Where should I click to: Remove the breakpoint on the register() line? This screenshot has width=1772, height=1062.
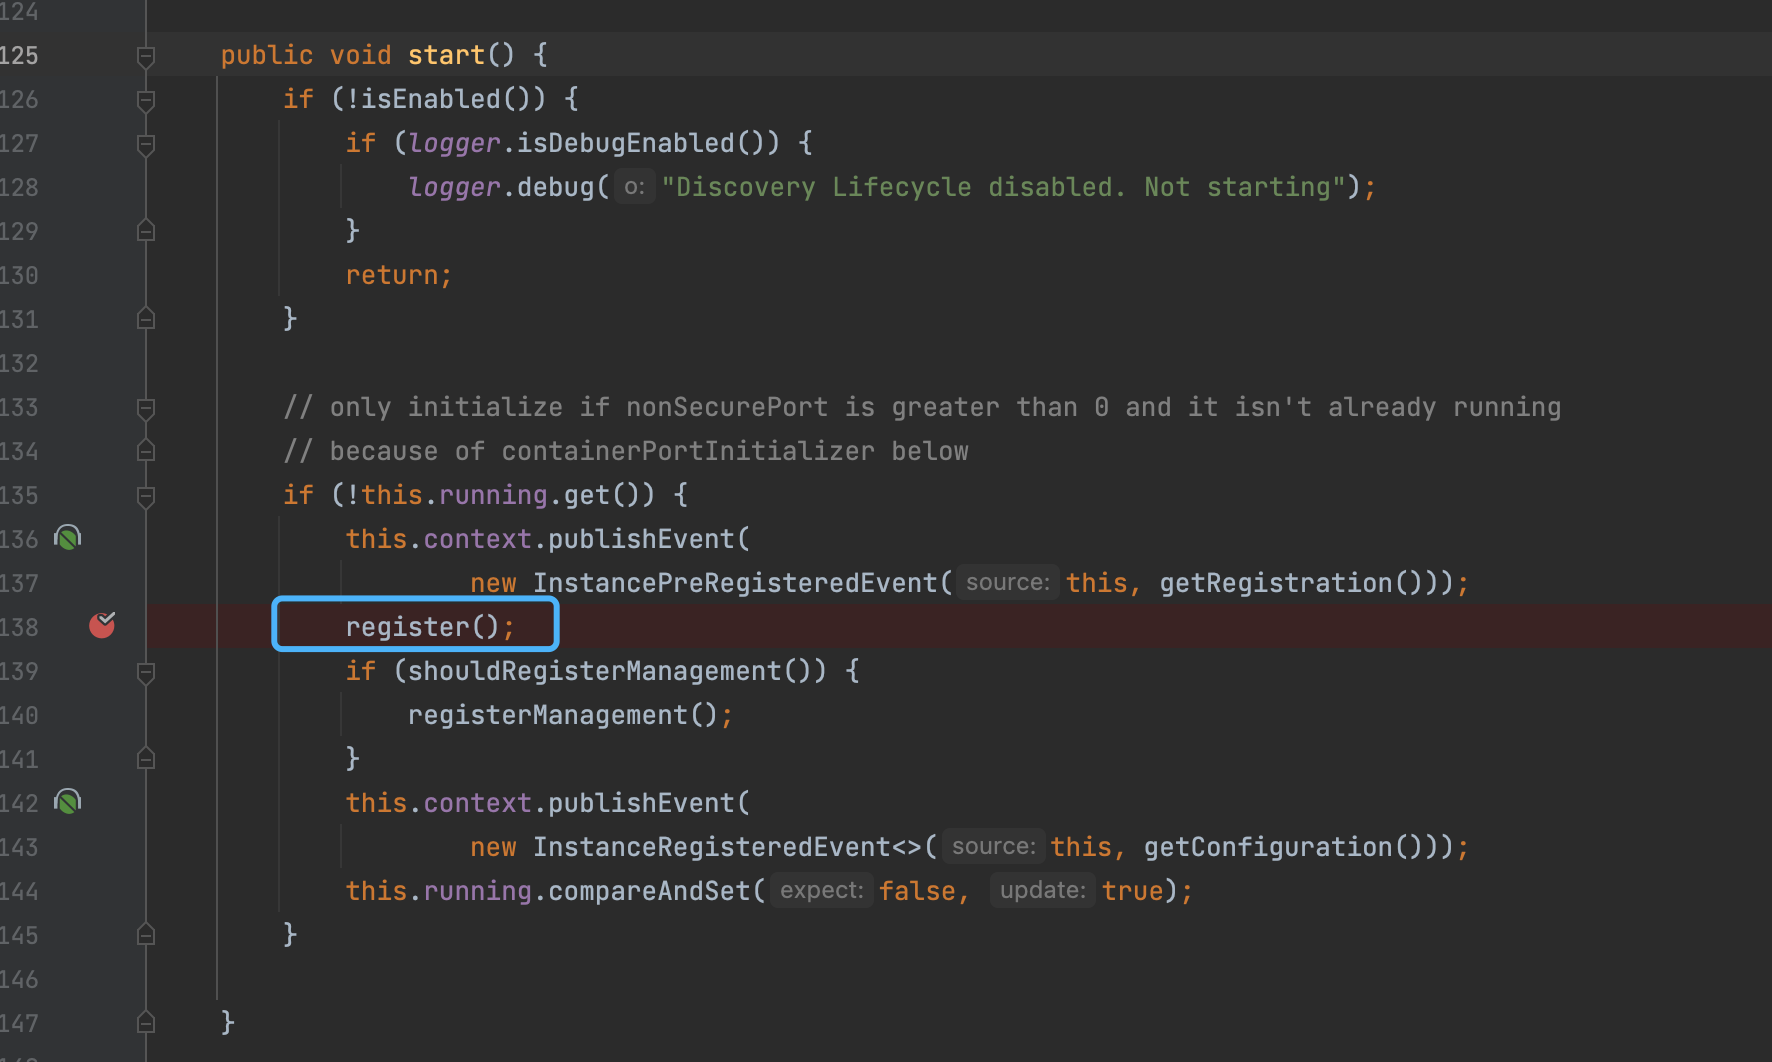(x=102, y=626)
